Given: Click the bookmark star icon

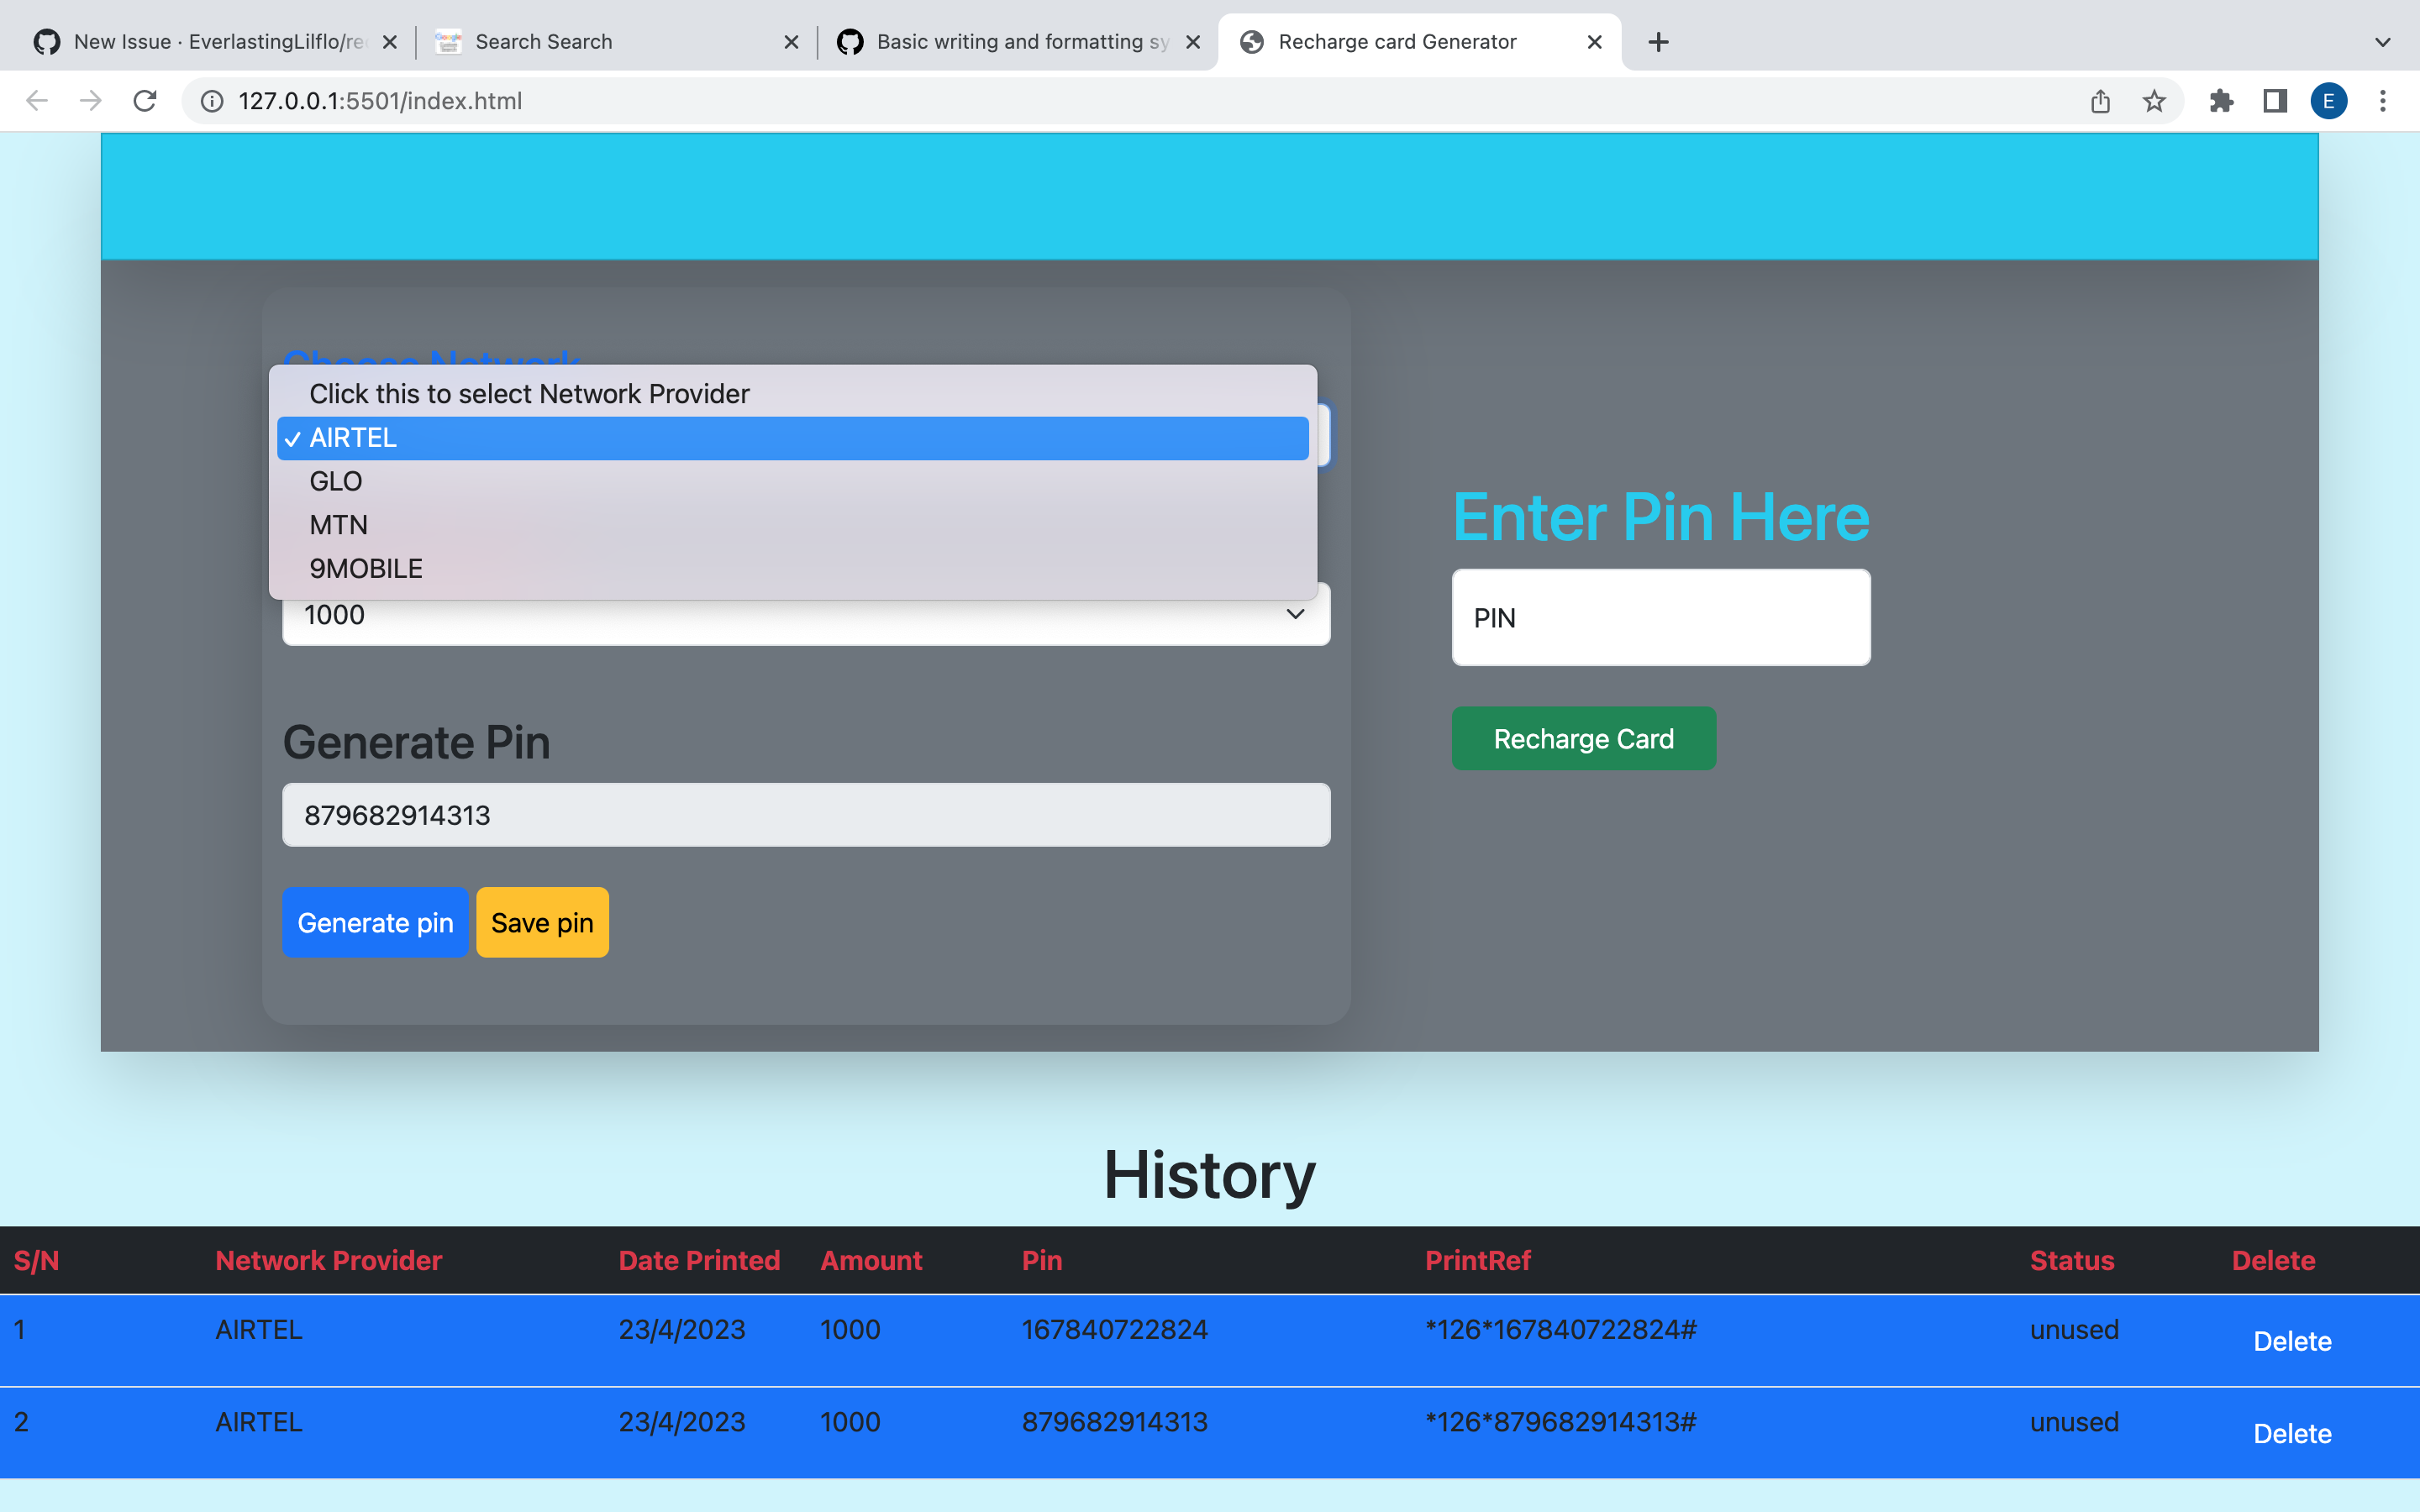Looking at the screenshot, I should (x=2154, y=101).
